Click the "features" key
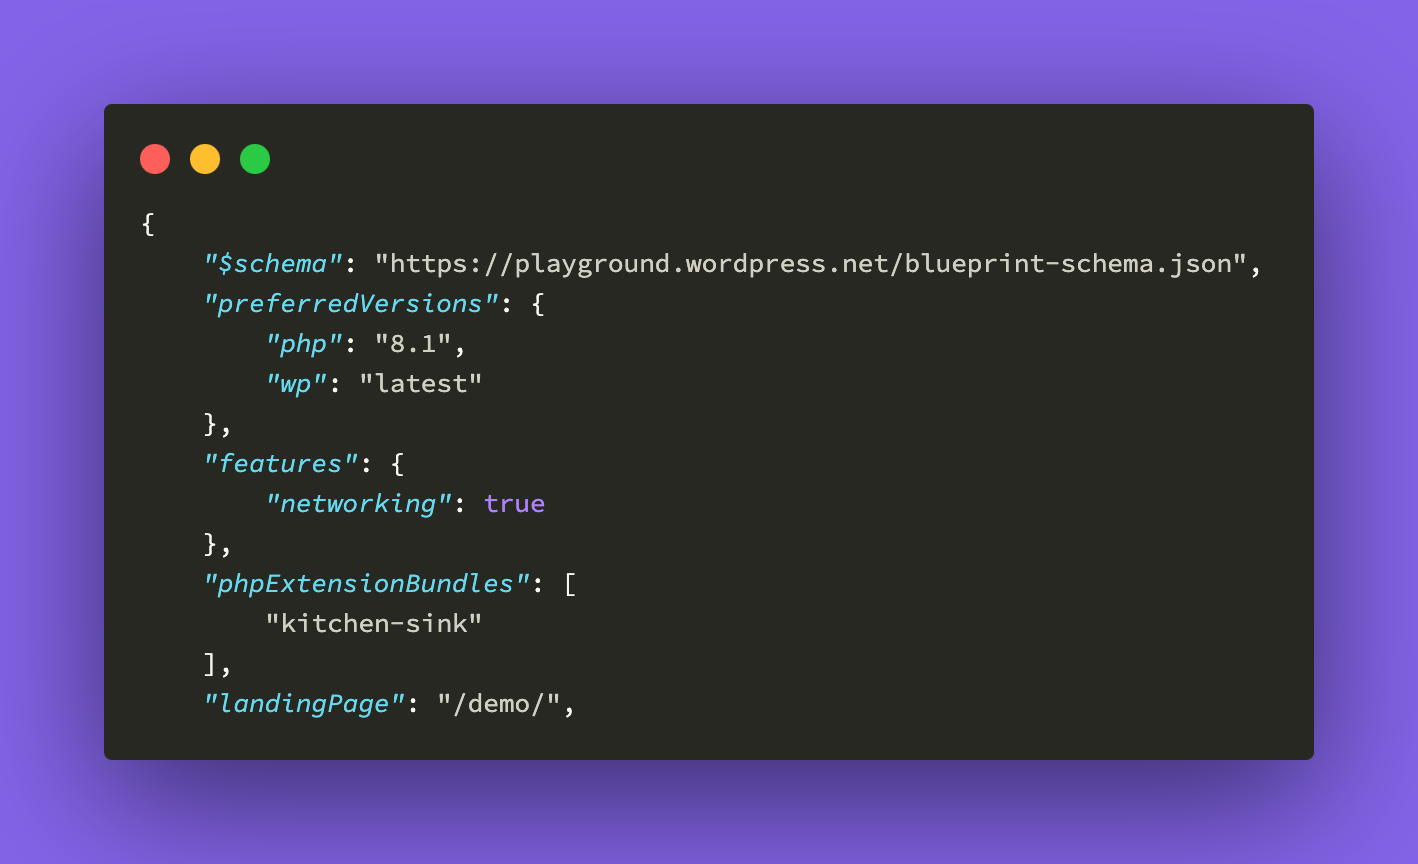1418x864 pixels. 281,464
